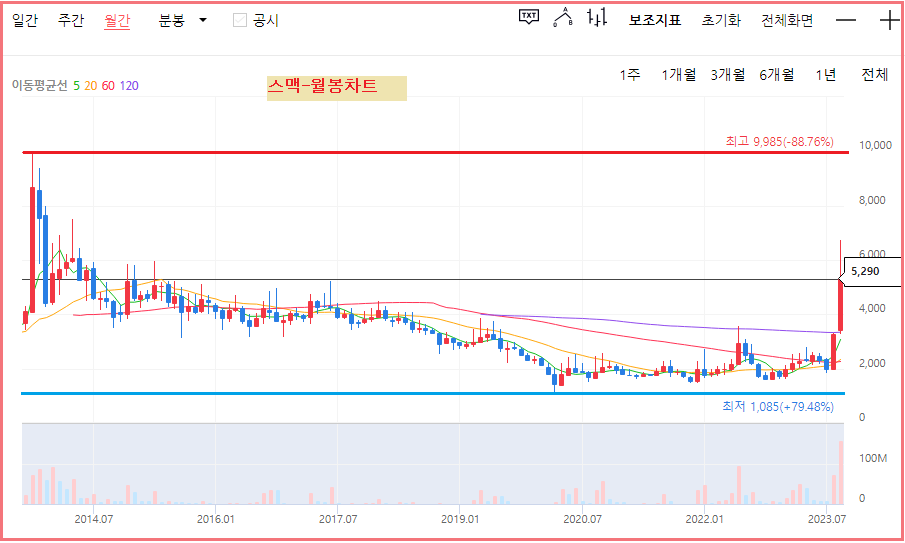Toggle the purple 120 moving average label
The image size is (905, 543).
click(129, 86)
